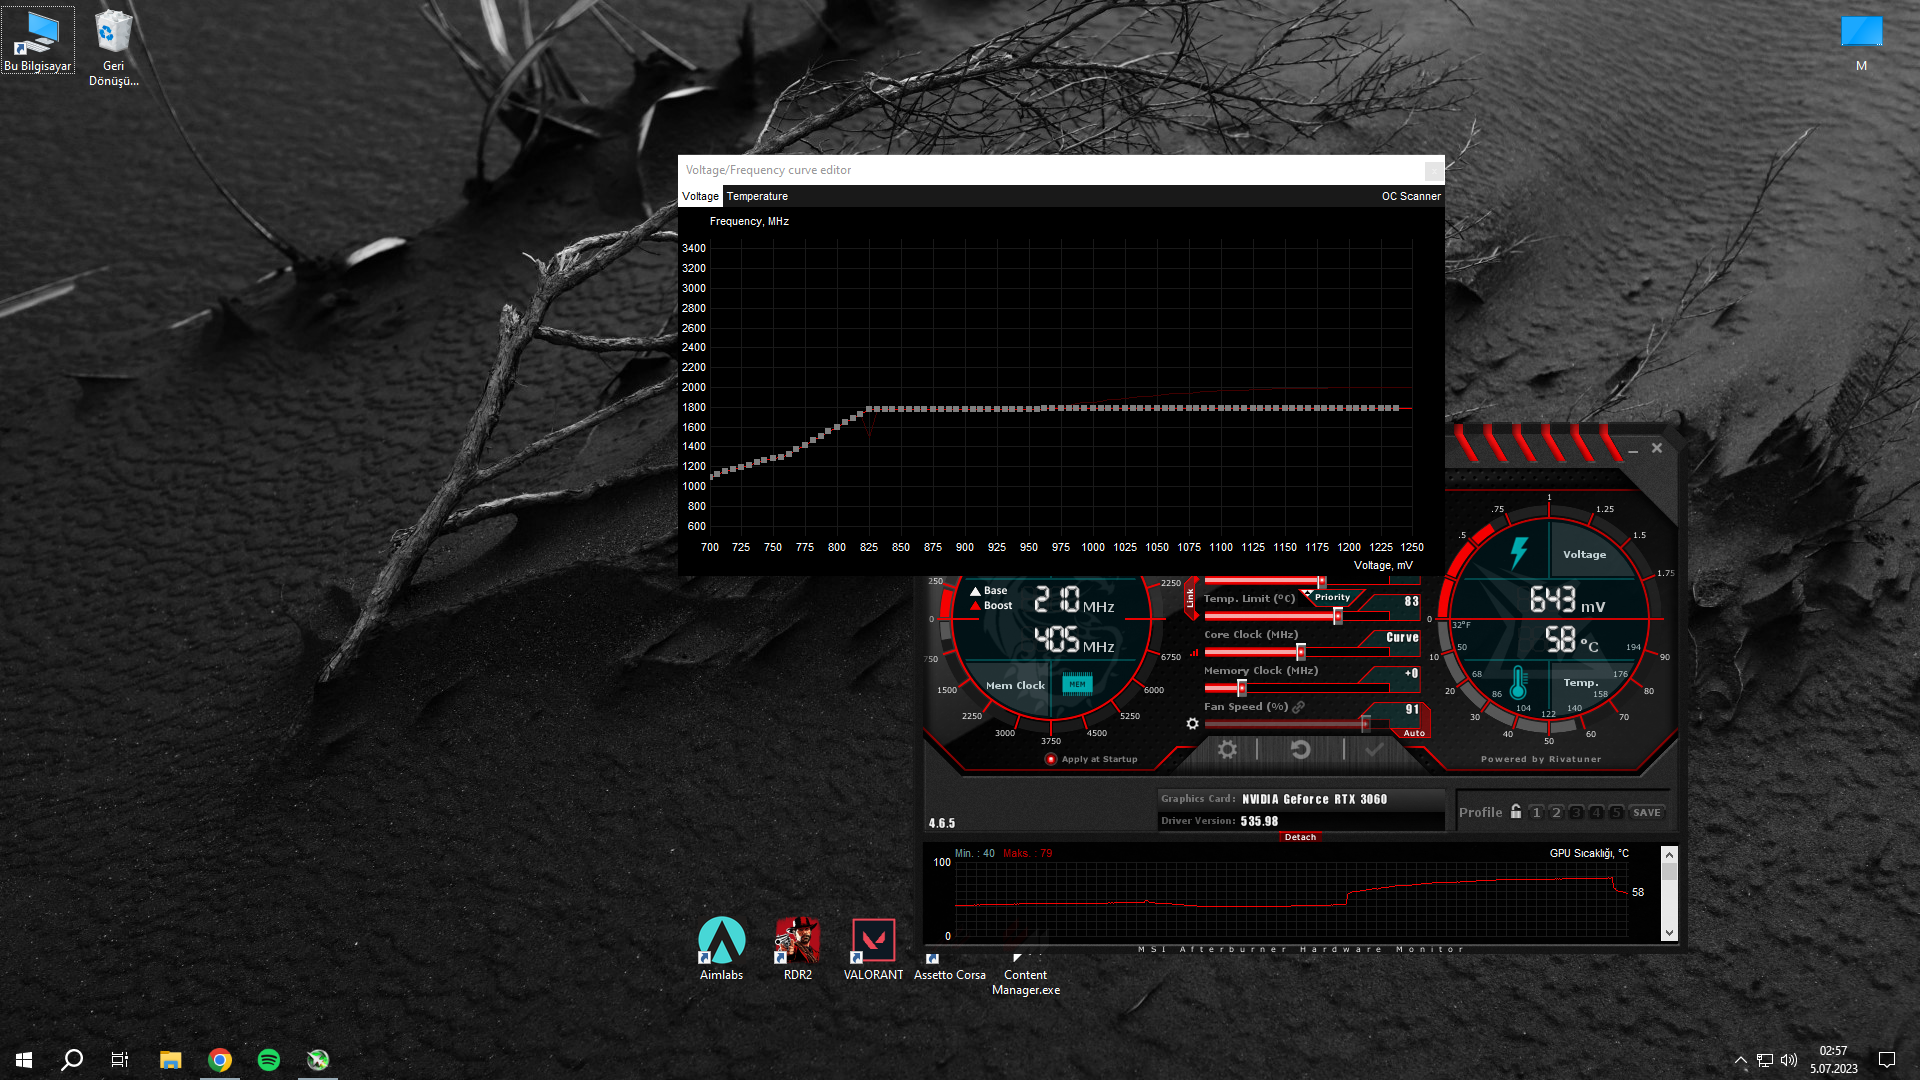Image resolution: width=1920 pixels, height=1080 pixels.
Task: Toggle Apply at Startup
Action: (x=1051, y=759)
